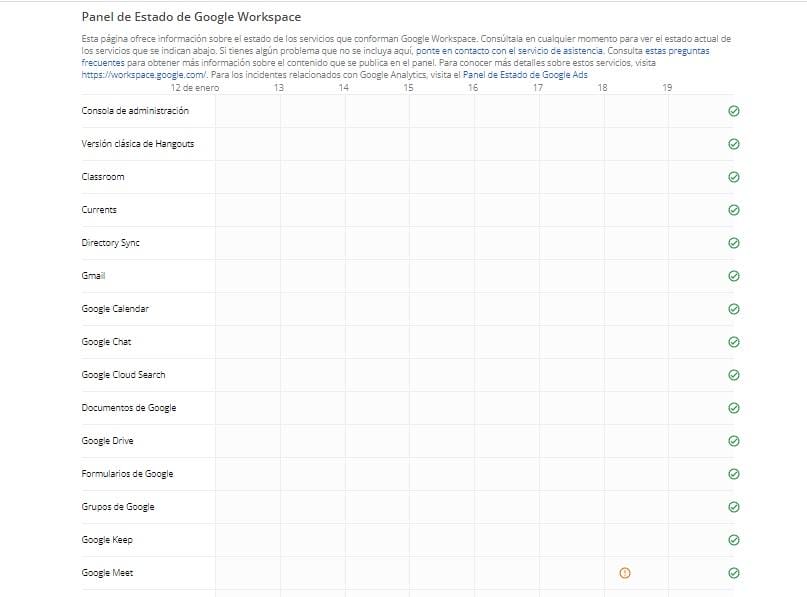Click the Gmail green status icon
The image size is (807, 597).
click(x=734, y=276)
